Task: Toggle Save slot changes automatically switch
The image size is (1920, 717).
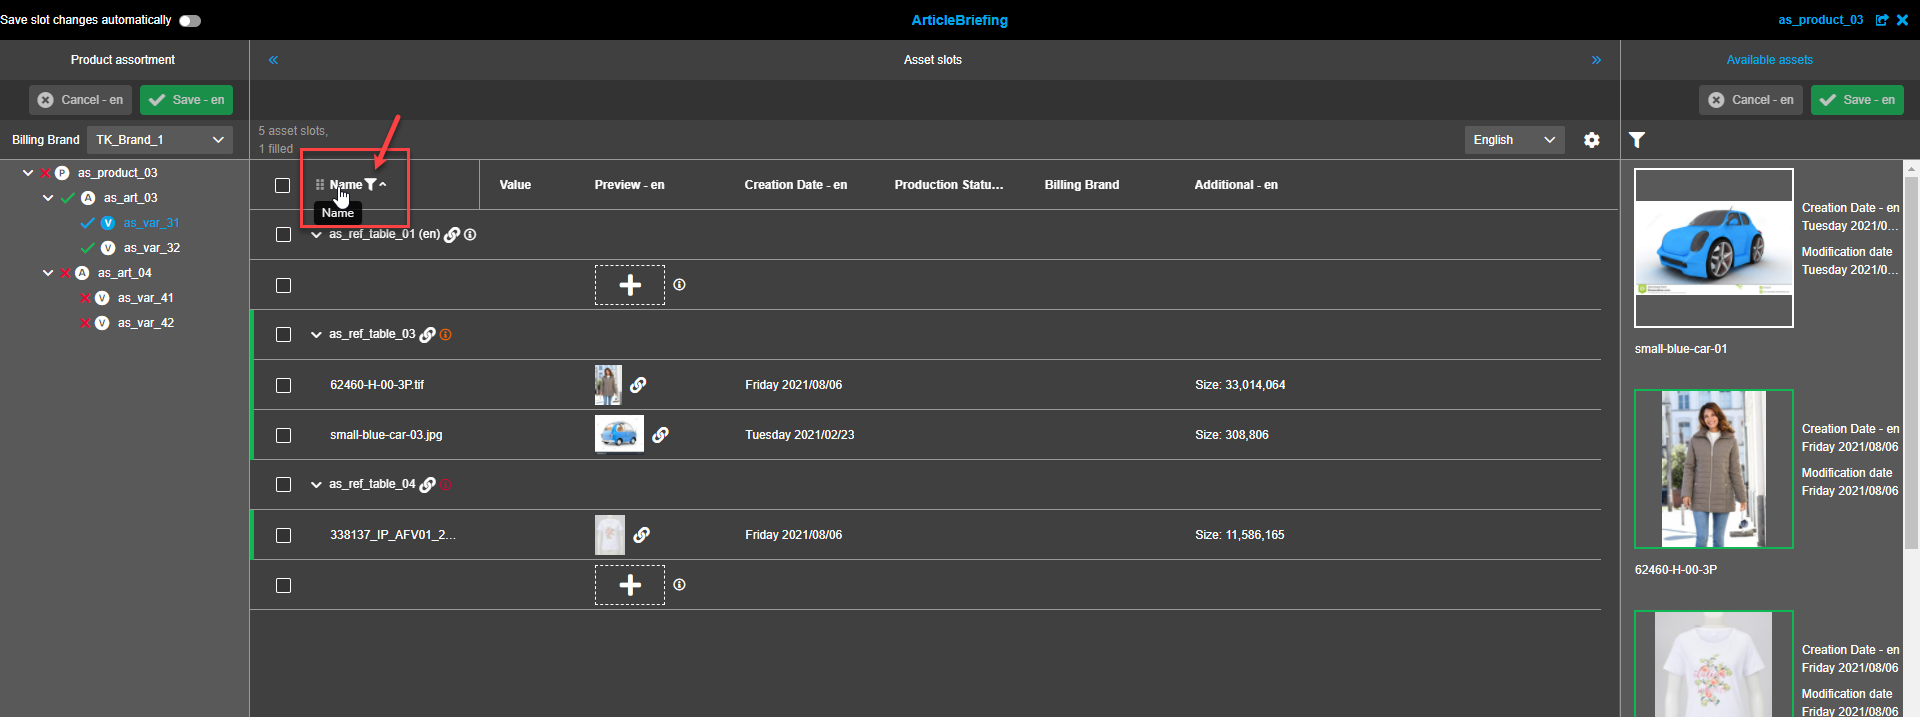Action: point(190,20)
